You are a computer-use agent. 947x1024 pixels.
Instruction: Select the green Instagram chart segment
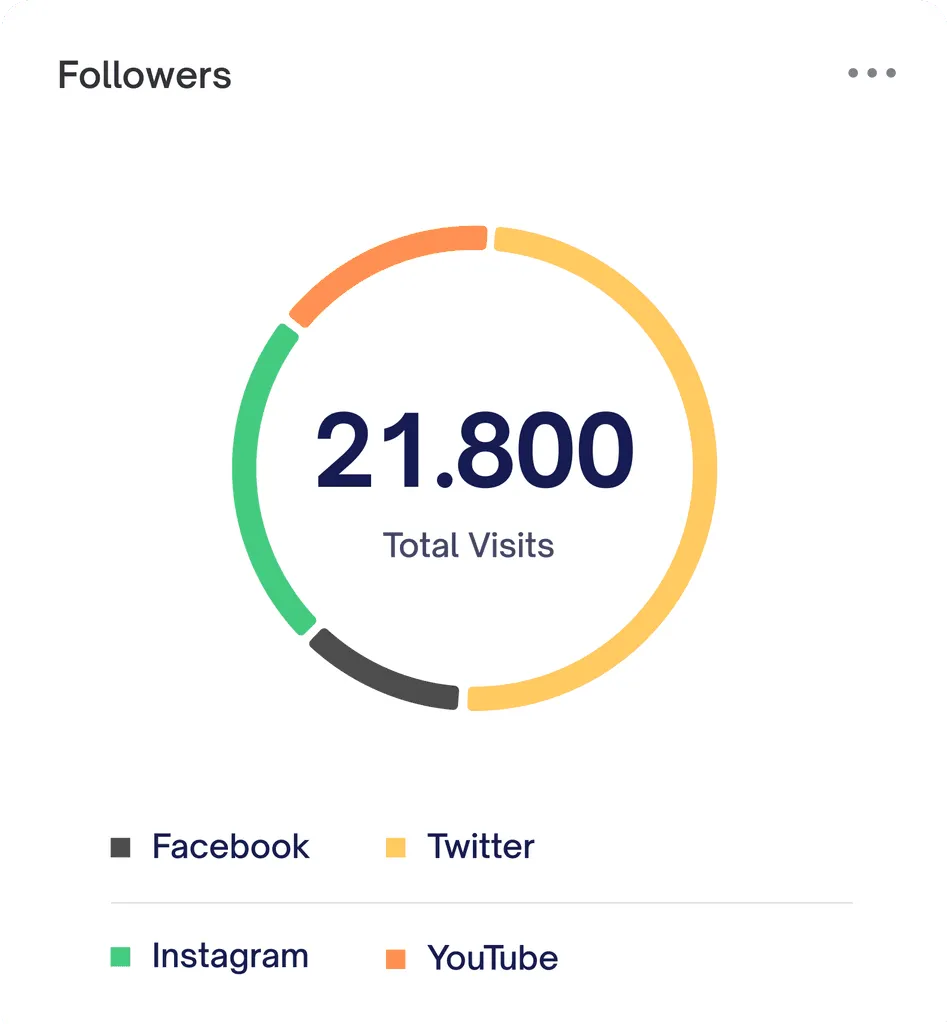[x=246, y=470]
